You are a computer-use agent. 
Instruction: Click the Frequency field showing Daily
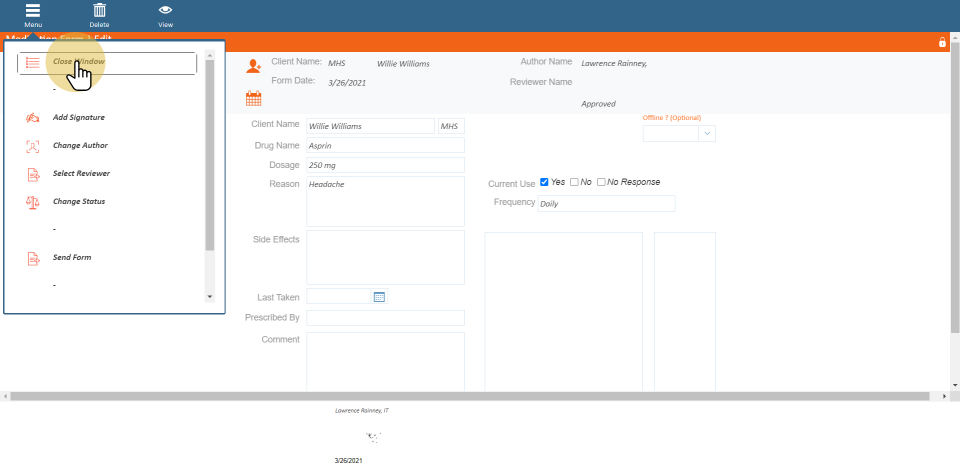pos(606,204)
